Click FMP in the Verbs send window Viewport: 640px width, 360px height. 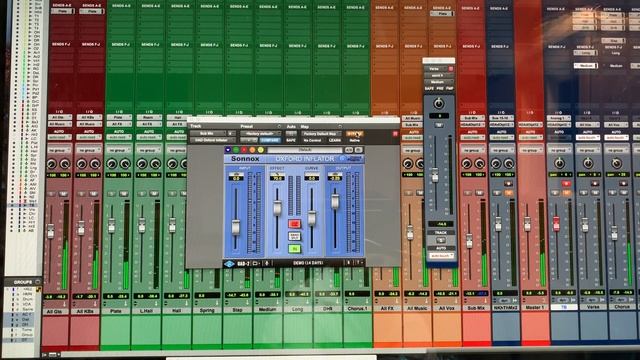(x=450, y=88)
